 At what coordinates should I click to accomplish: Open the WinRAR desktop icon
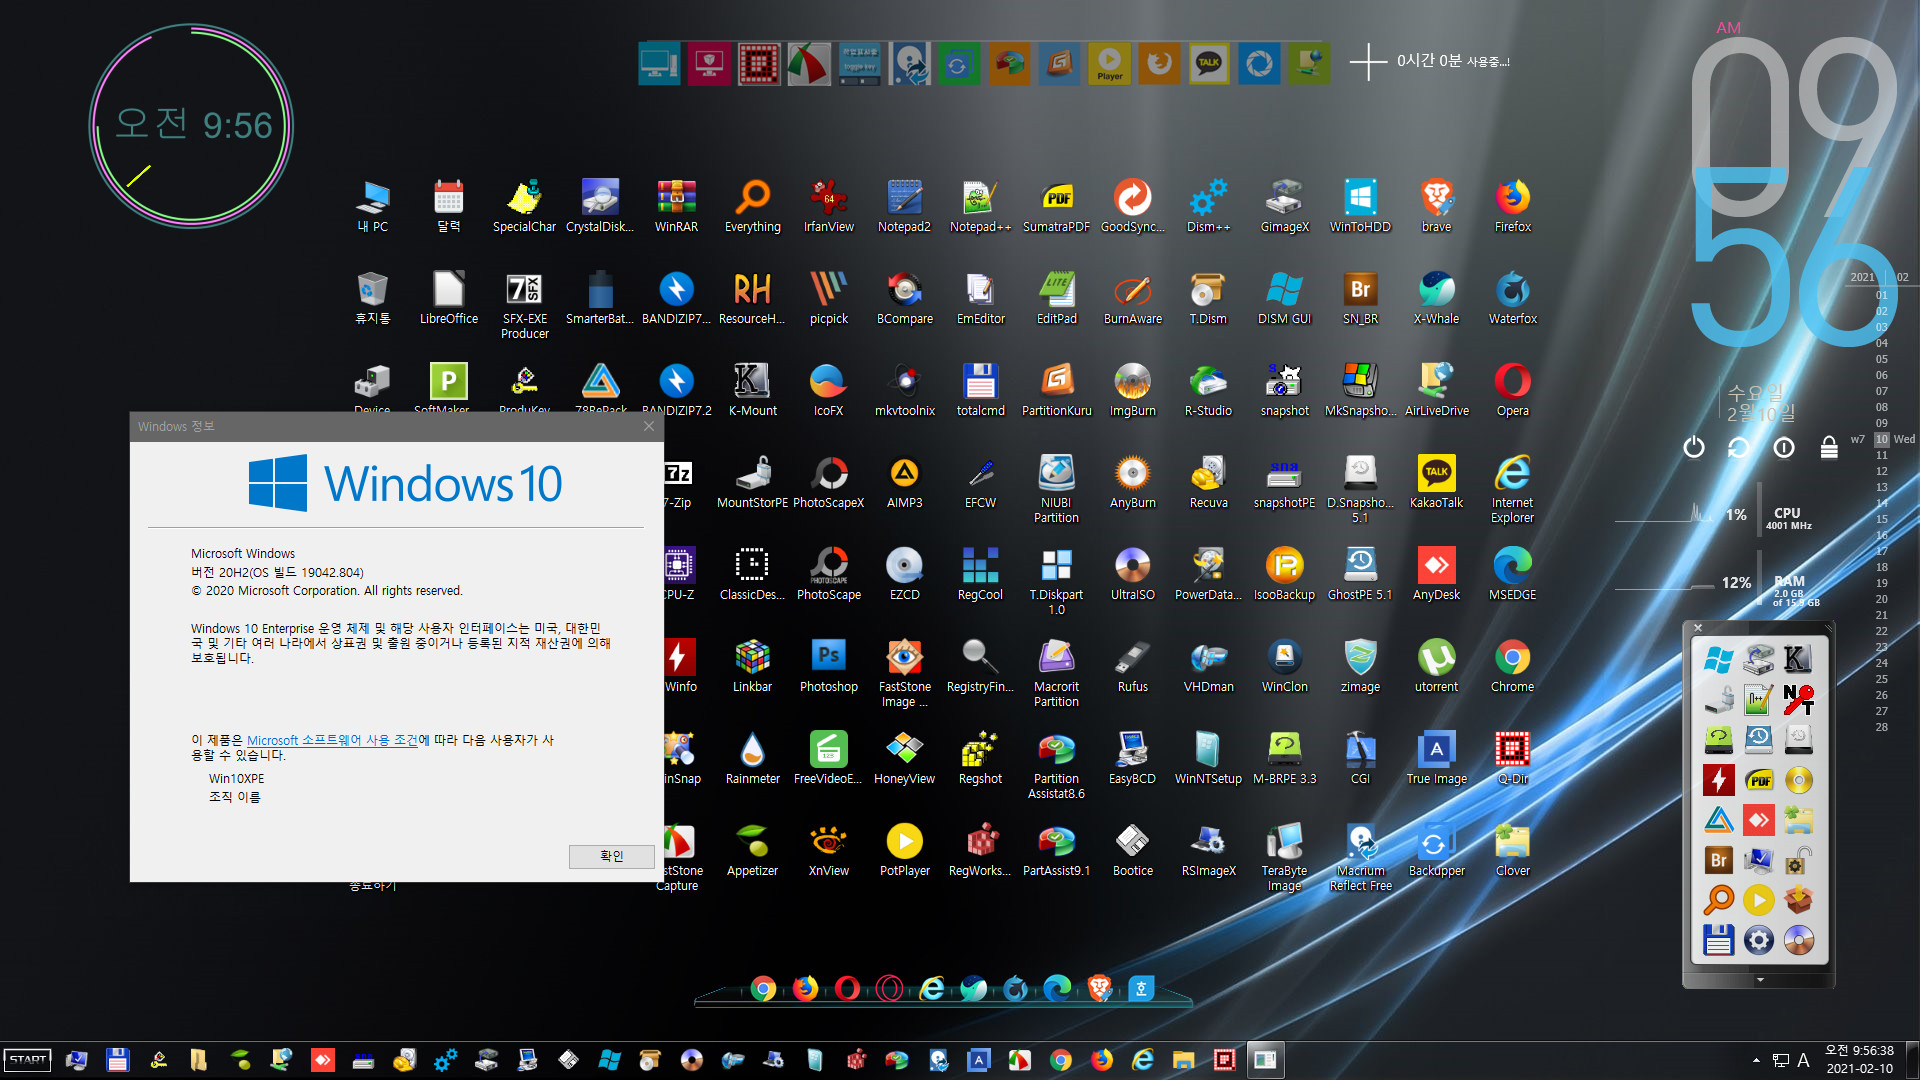click(676, 206)
